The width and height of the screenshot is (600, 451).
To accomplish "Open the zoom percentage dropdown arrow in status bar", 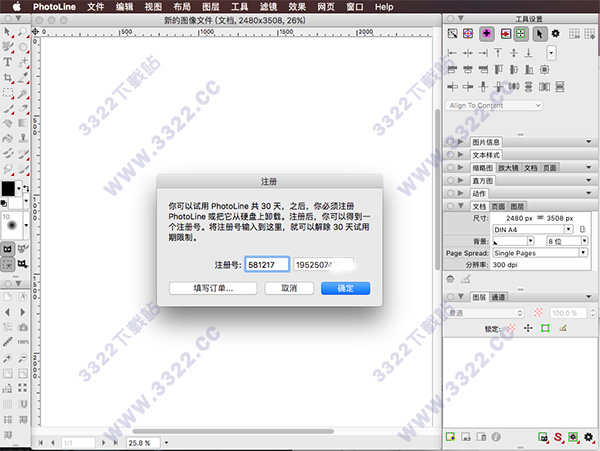I will point(166,443).
